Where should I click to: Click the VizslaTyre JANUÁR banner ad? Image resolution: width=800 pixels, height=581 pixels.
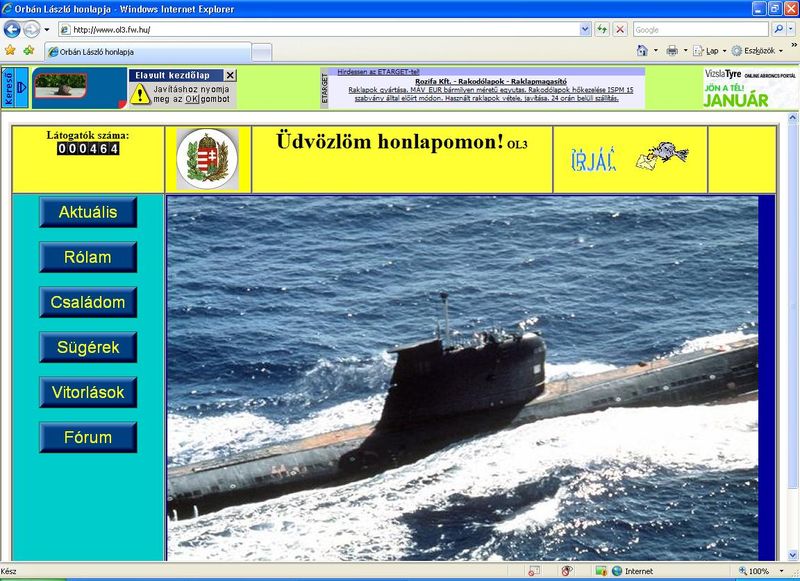pyautogui.click(x=750, y=87)
